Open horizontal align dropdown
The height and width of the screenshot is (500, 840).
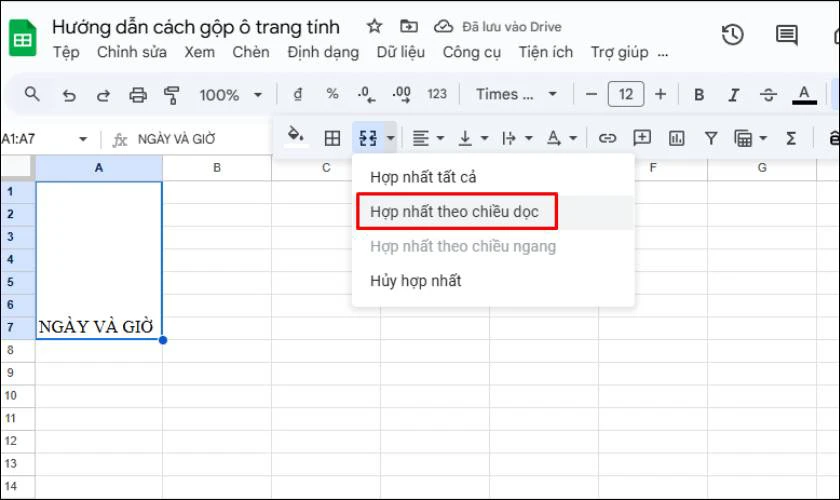pyautogui.click(x=428, y=138)
